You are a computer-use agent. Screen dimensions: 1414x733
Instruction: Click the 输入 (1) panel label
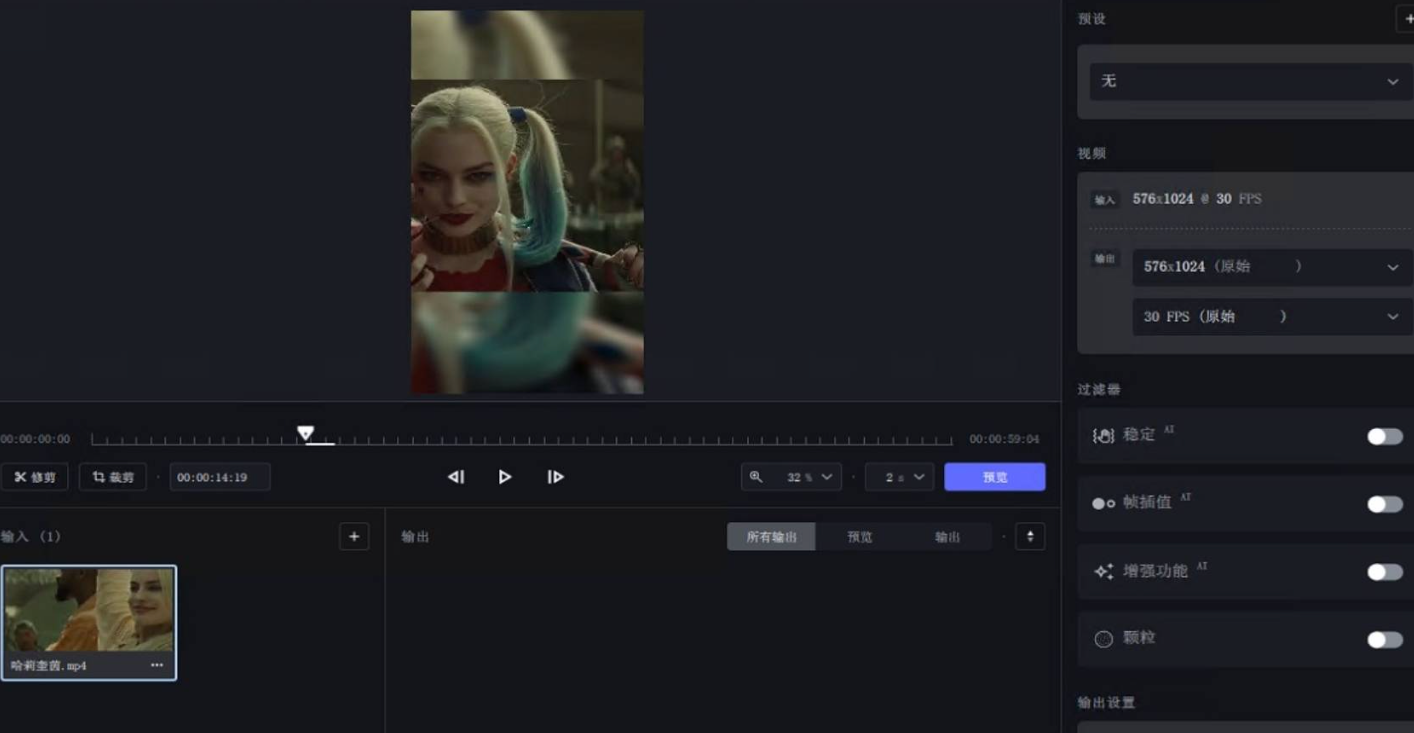[x=31, y=537]
